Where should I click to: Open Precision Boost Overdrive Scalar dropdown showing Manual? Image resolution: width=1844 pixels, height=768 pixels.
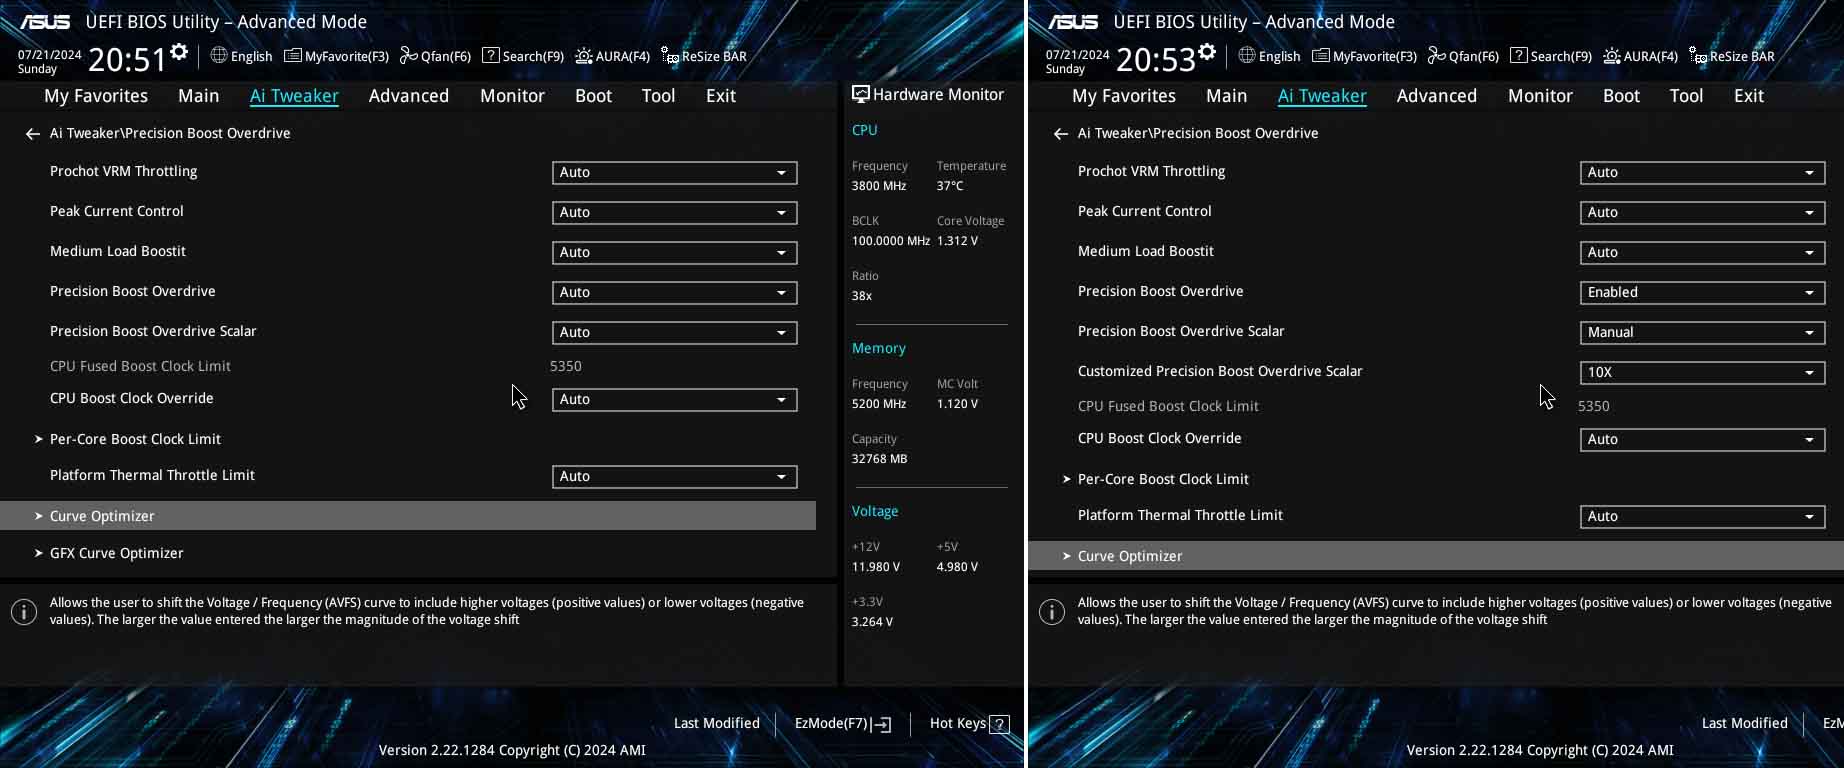tap(1702, 332)
